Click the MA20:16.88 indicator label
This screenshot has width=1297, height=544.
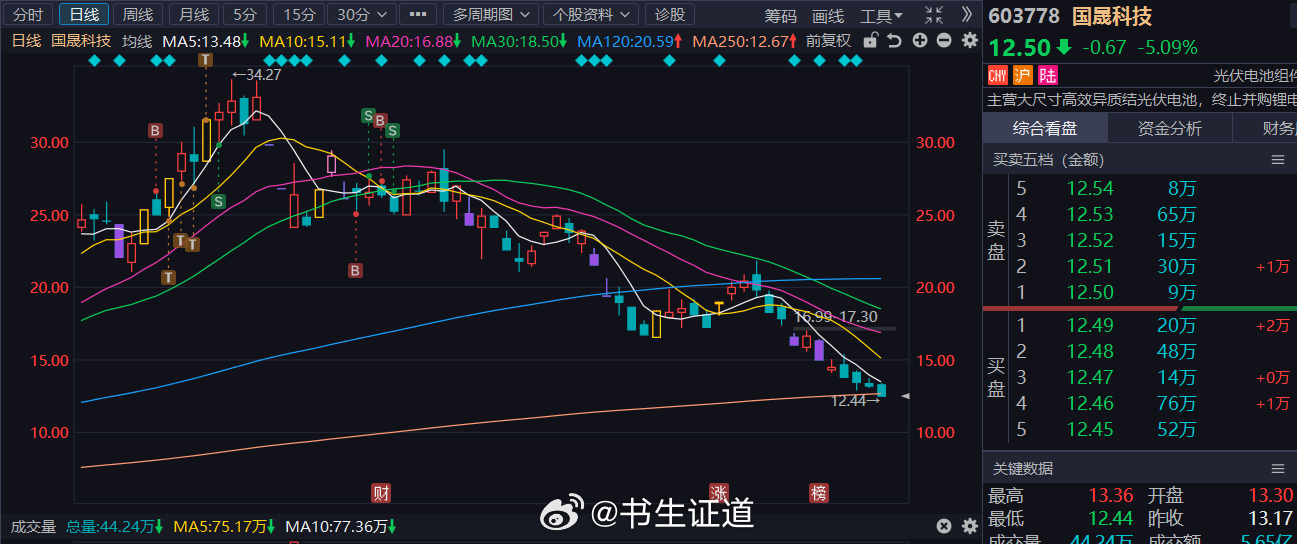413,41
